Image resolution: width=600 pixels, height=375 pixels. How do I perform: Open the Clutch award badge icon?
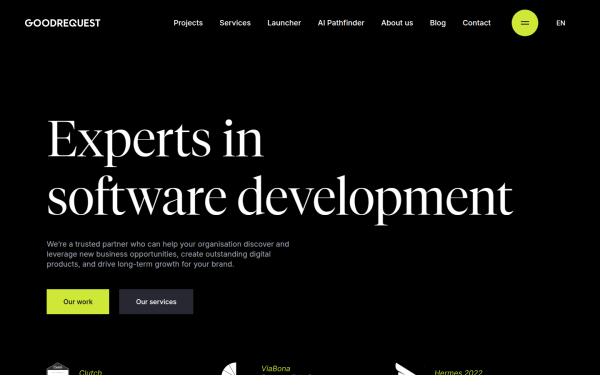point(58,369)
